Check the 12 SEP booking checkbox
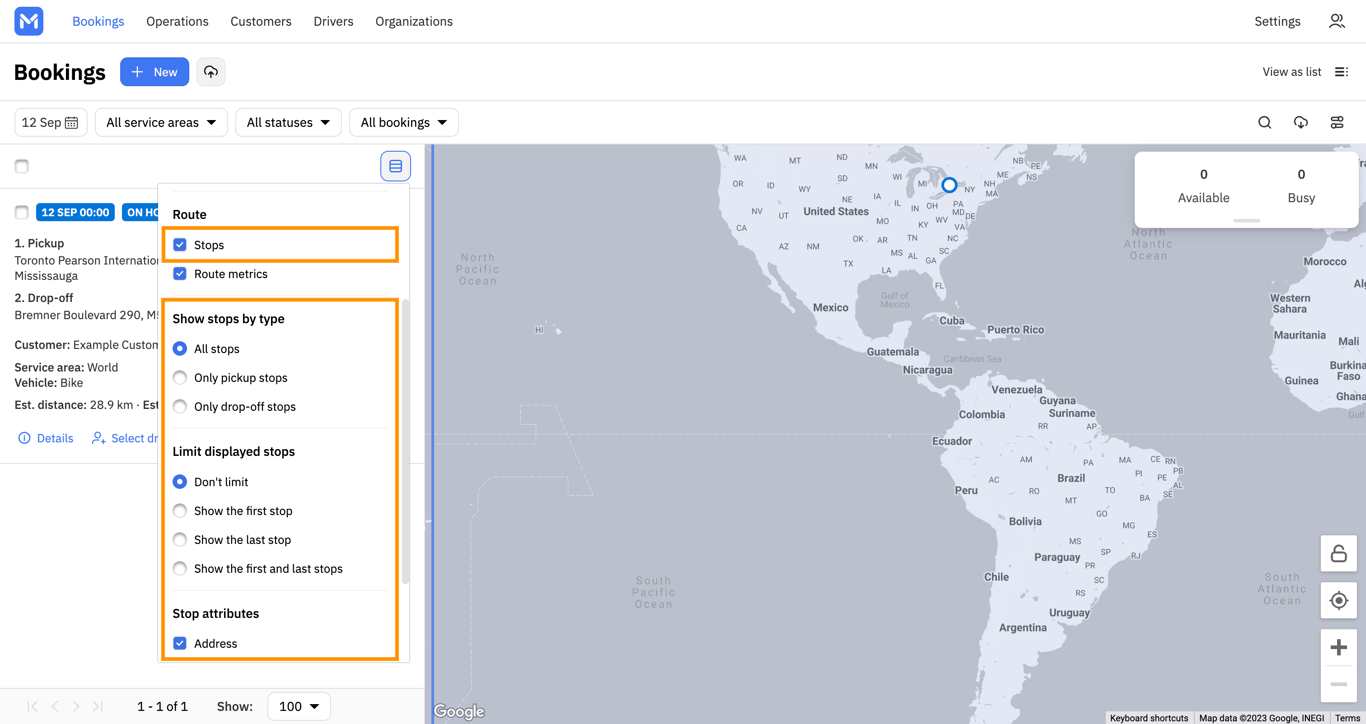The image size is (1366, 724). 22,212
